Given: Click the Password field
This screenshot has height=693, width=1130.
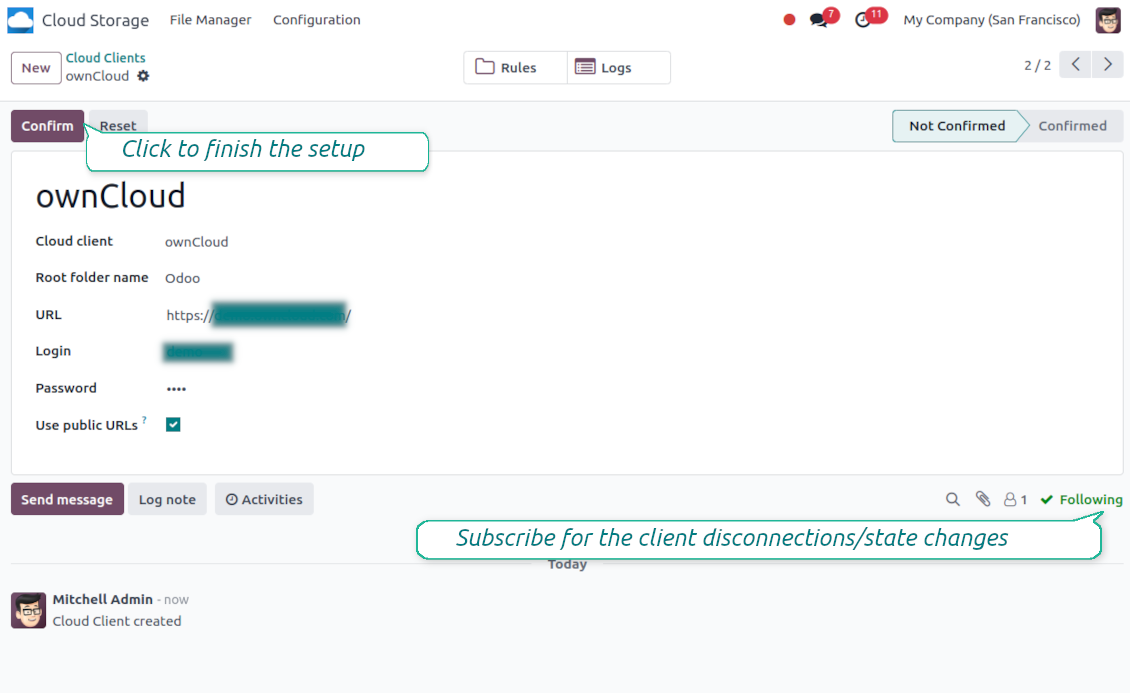Looking at the screenshot, I should [177, 388].
